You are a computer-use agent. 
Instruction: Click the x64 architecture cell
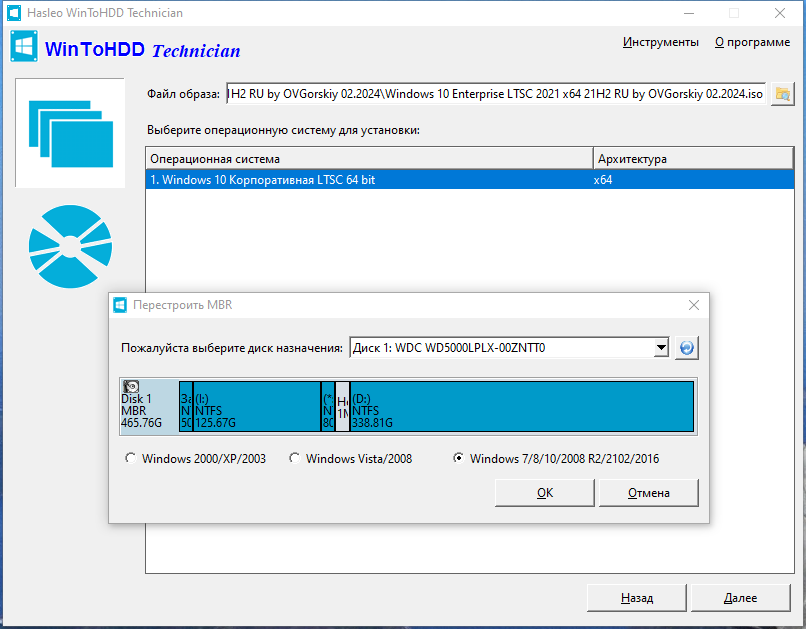[x=603, y=180]
